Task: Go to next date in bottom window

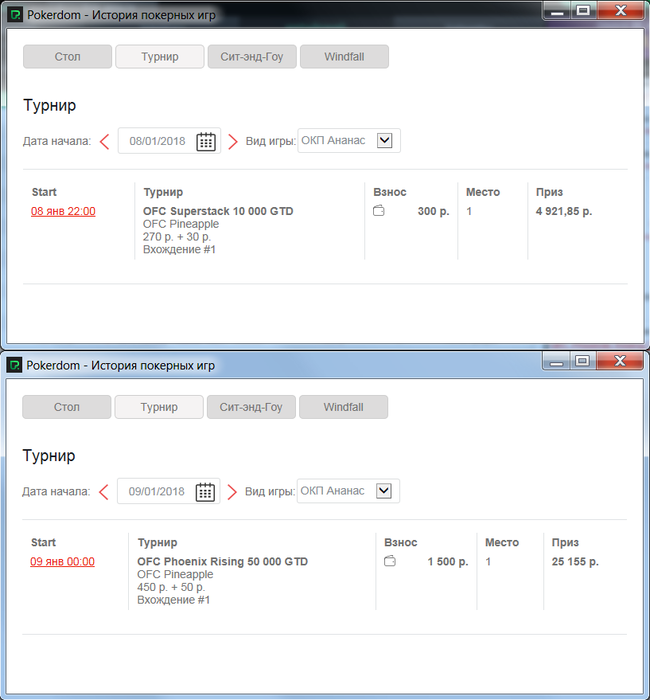Action: pos(232,492)
